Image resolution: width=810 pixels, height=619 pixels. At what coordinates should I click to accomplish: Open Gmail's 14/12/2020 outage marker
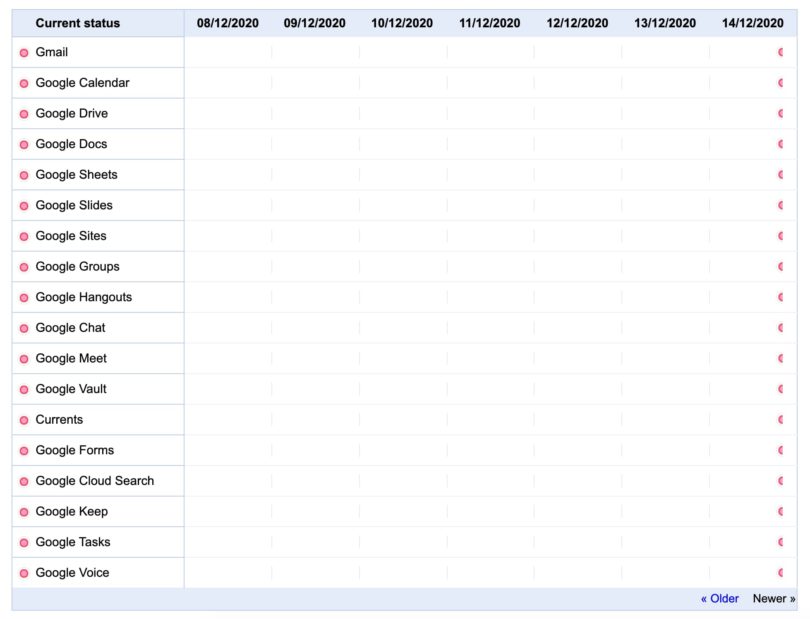[781, 53]
